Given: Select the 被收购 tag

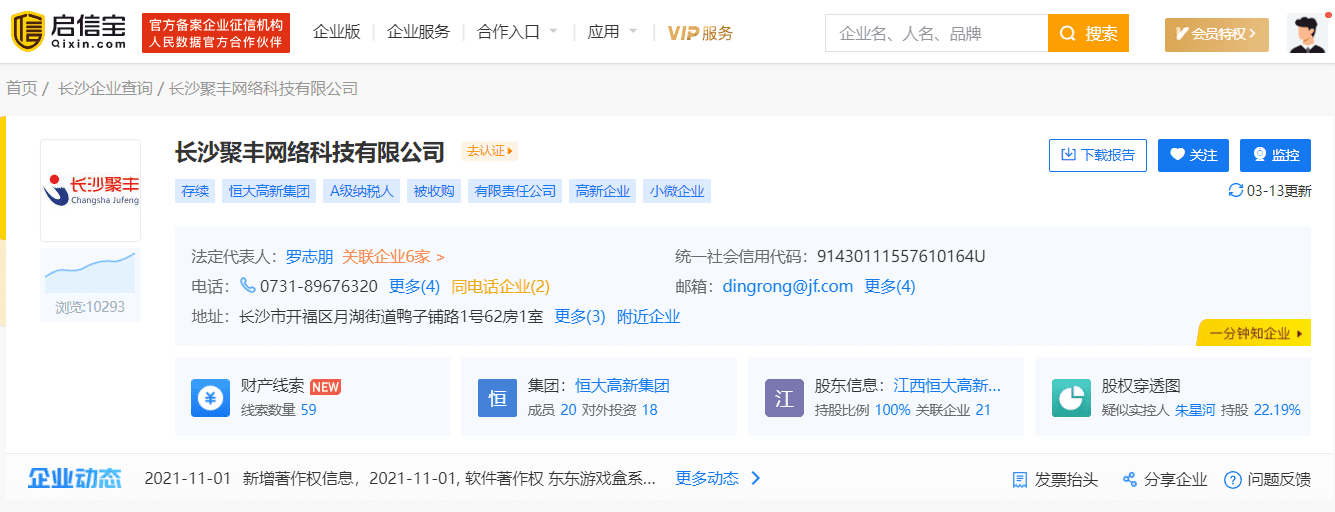Looking at the screenshot, I should 434,191.
